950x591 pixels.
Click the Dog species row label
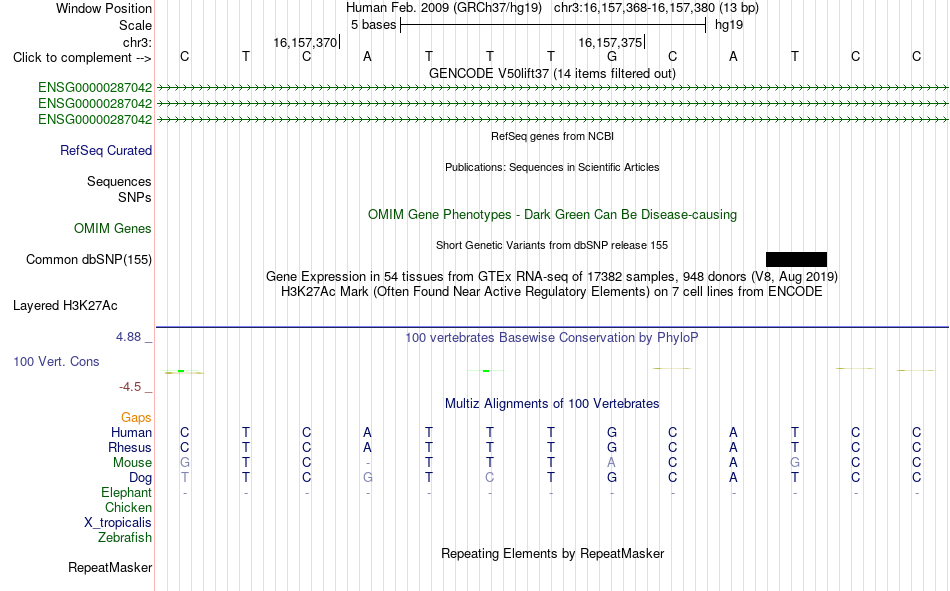(x=141, y=478)
